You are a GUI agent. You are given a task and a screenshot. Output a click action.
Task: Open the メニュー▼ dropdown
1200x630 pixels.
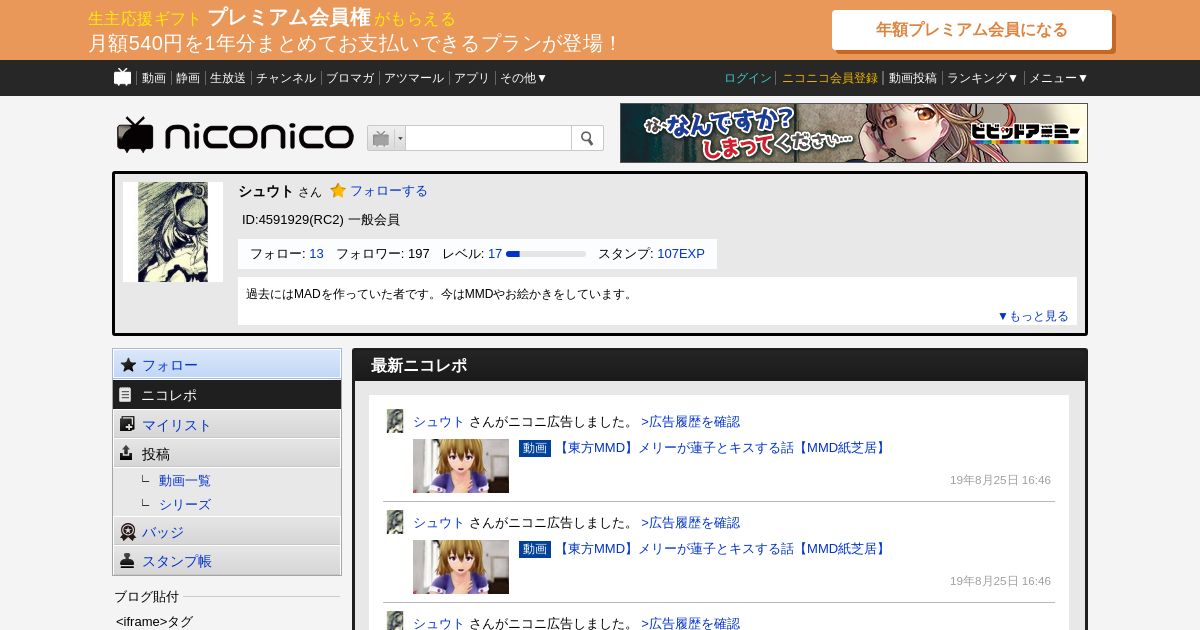(1058, 78)
